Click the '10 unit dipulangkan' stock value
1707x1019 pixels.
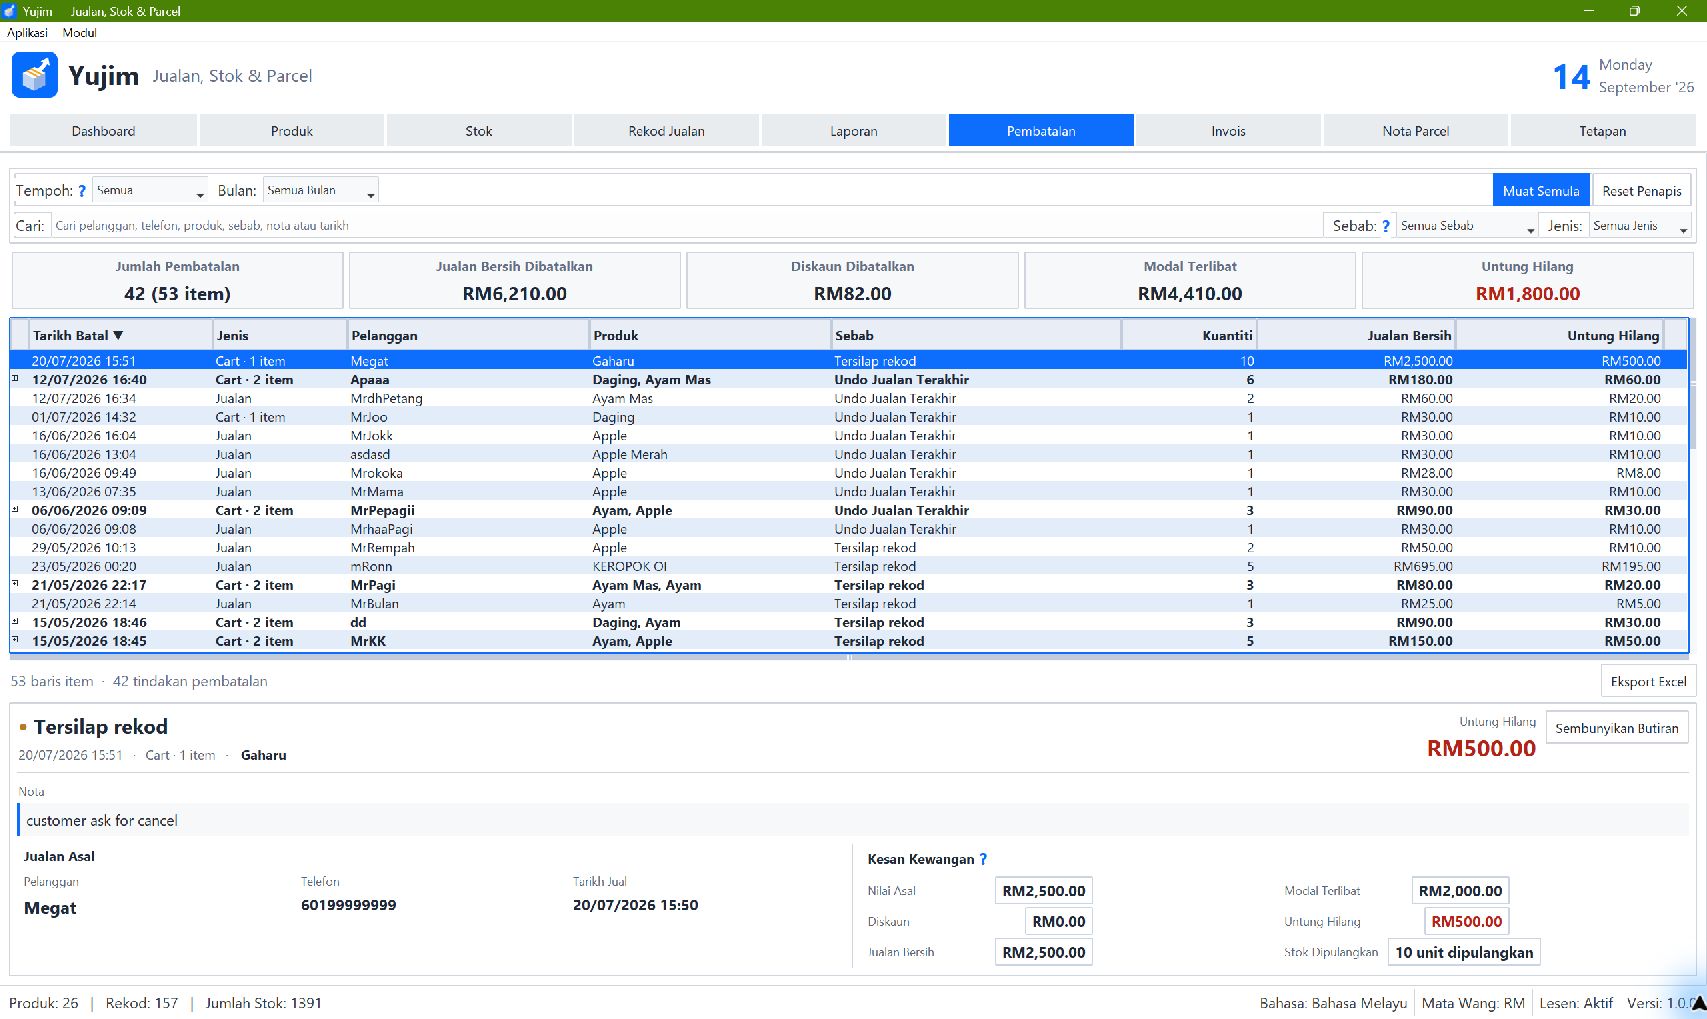(x=1464, y=952)
